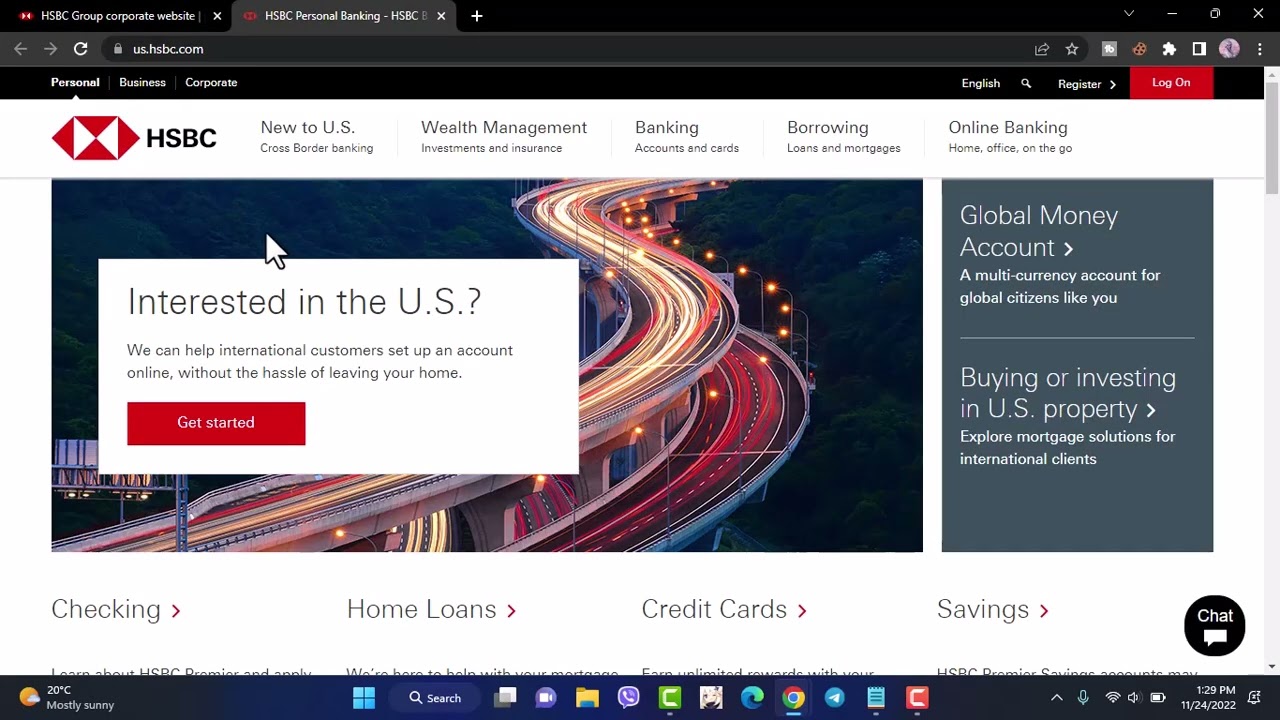1280x720 pixels.
Task: Switch to the Corporate section
Action: pyautogui.click(x=211, y=83)
